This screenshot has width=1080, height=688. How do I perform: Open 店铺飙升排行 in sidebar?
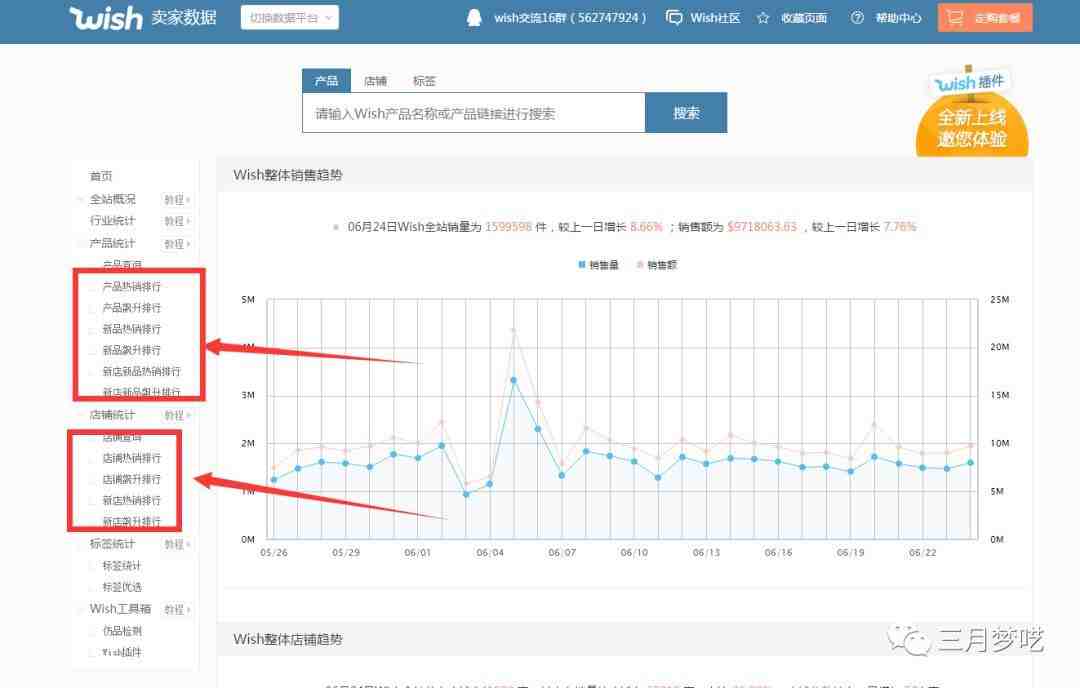click(132, 479)
